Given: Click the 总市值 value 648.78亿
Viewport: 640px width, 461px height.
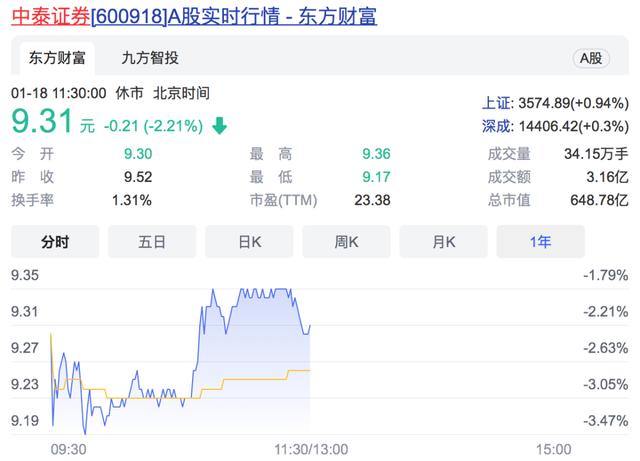Looking at the screenshot, I should click(599, 200).
